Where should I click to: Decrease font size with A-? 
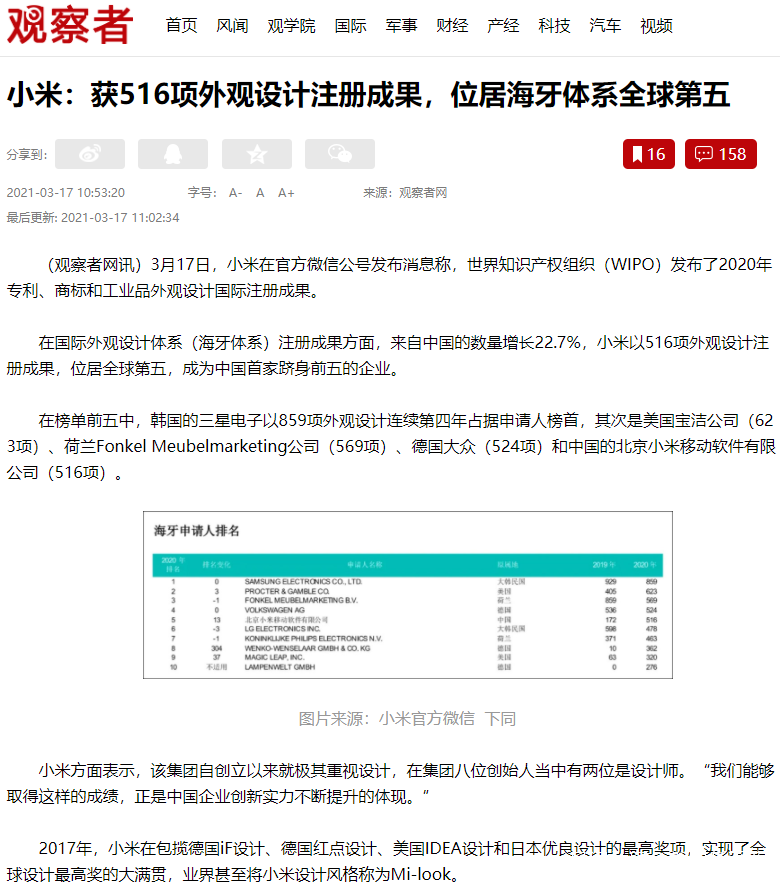point(235,193)
